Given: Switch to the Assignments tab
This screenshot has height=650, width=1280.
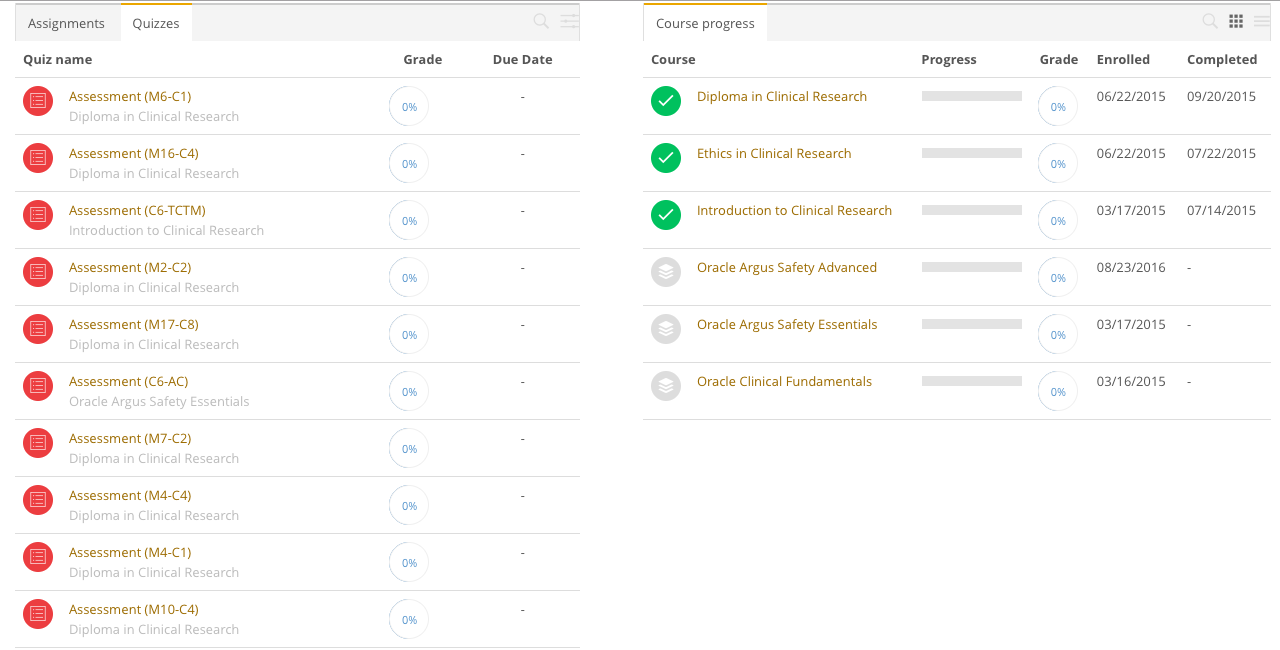Looking at the screenshot, I should click(66, 23).
